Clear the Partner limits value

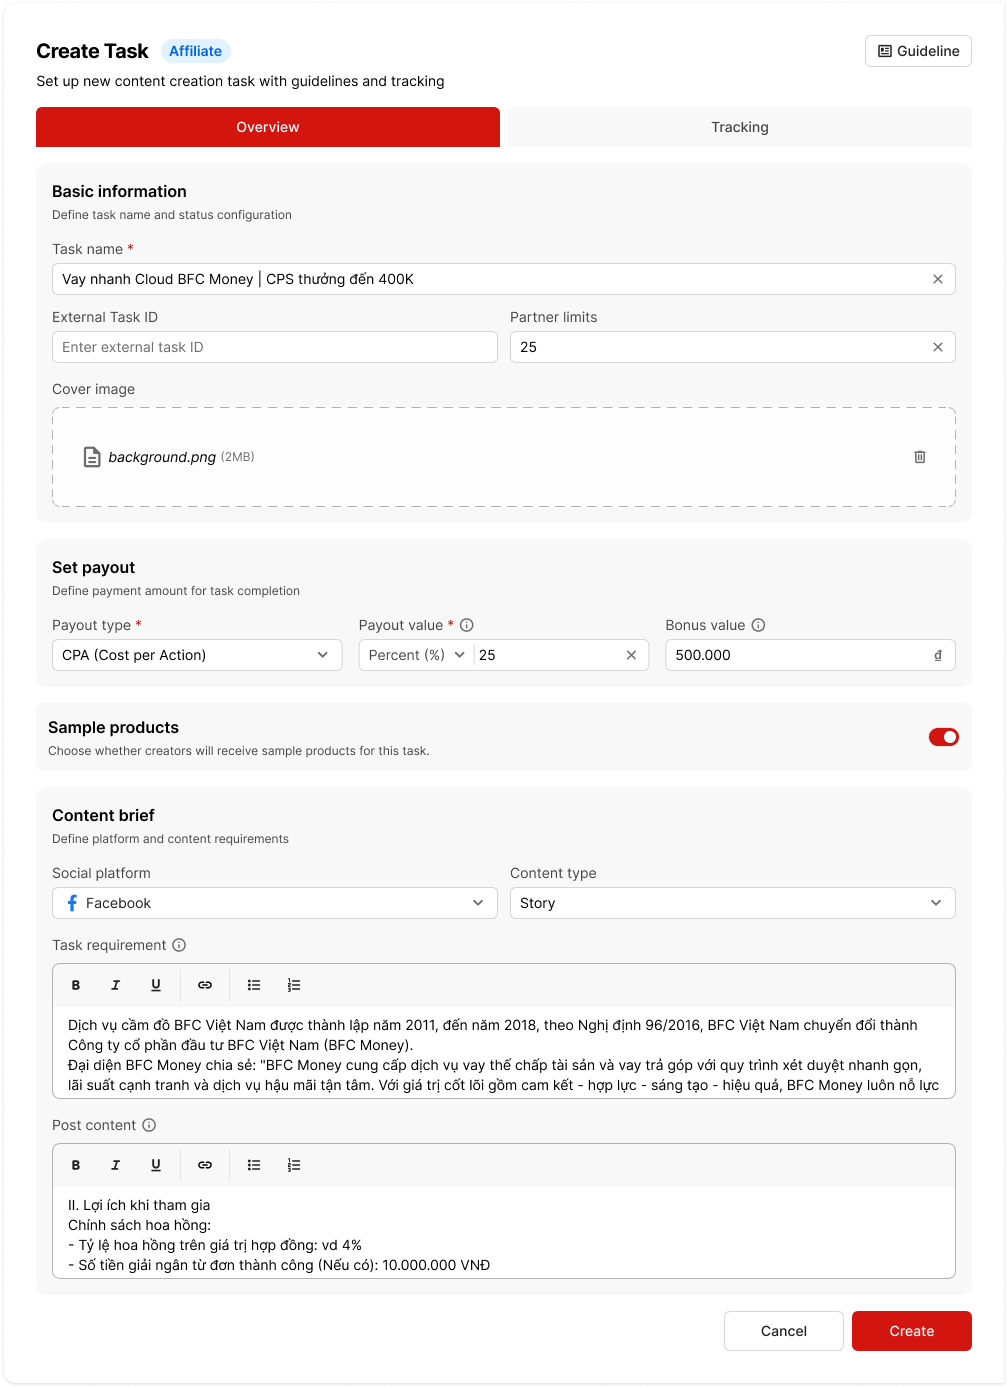(x=937, y=347)
